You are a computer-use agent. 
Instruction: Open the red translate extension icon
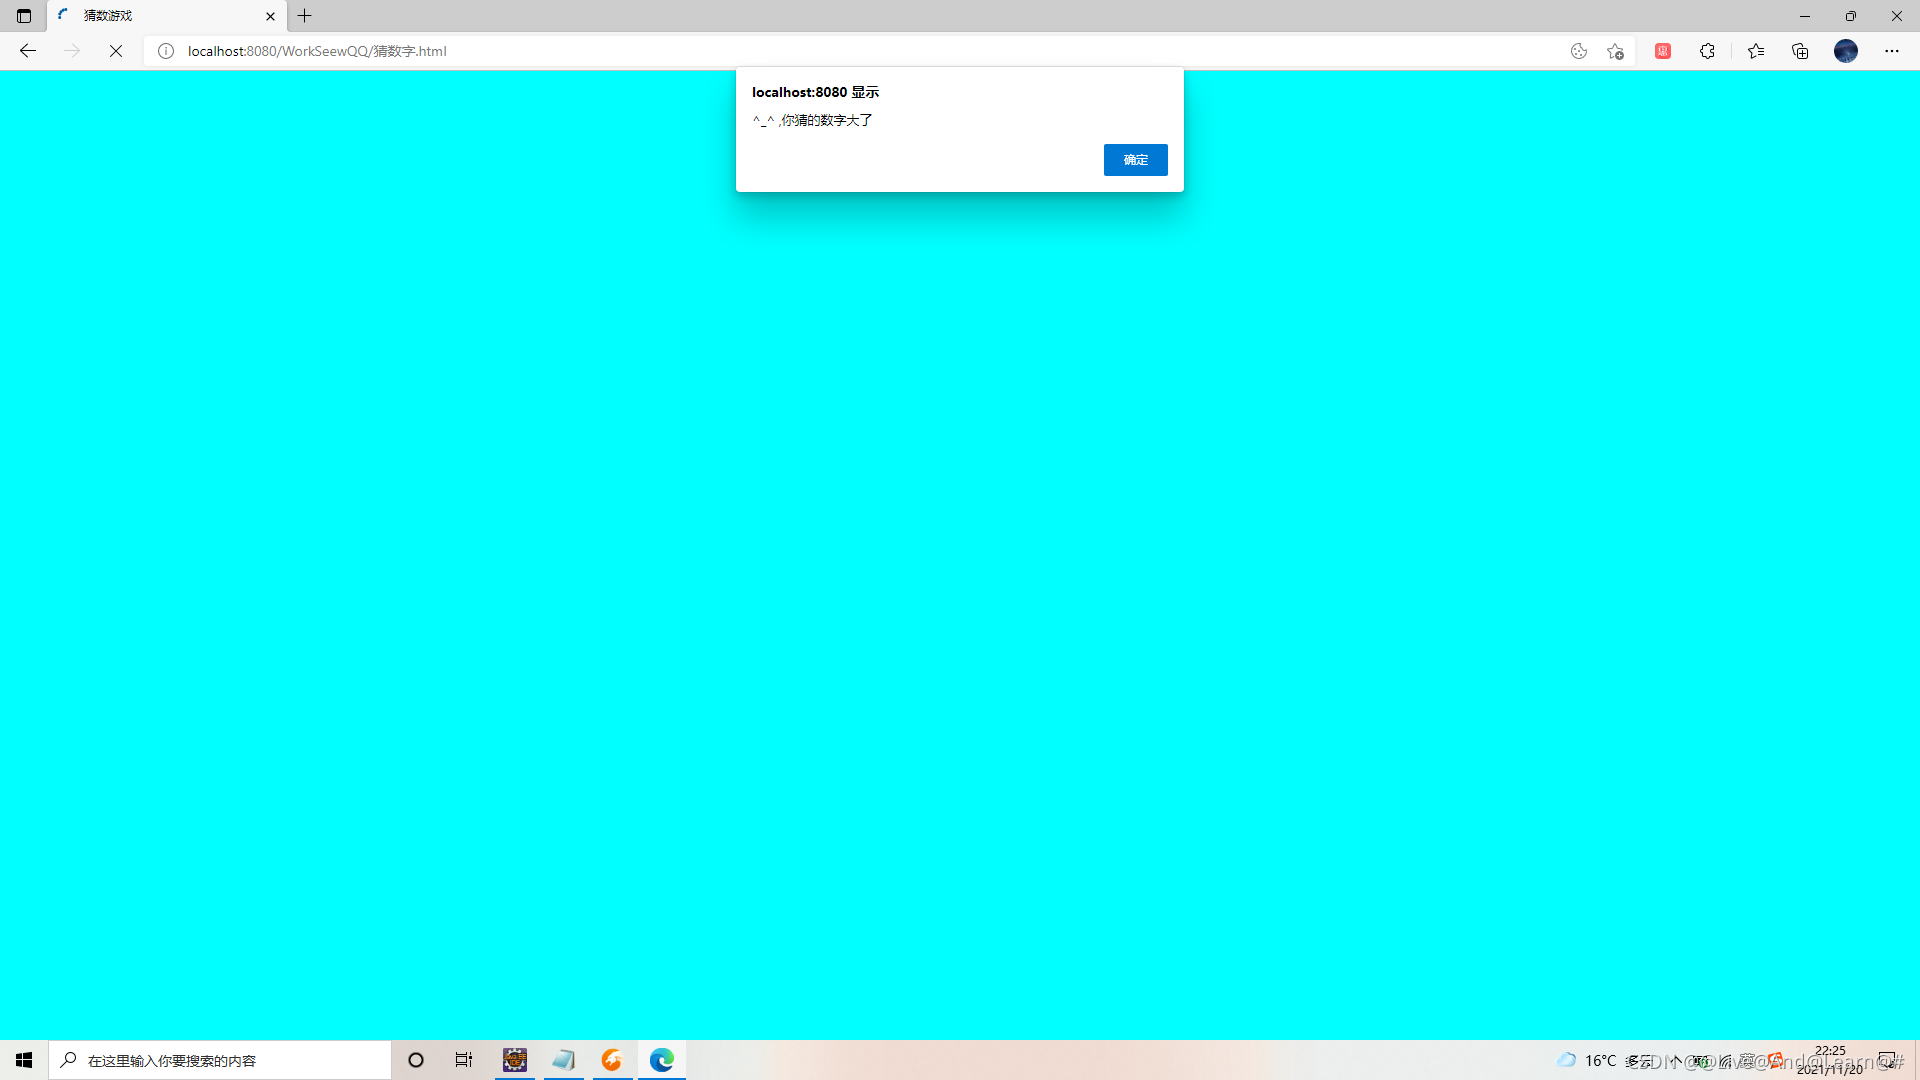pyautogui.click(x=1663, y=51)
